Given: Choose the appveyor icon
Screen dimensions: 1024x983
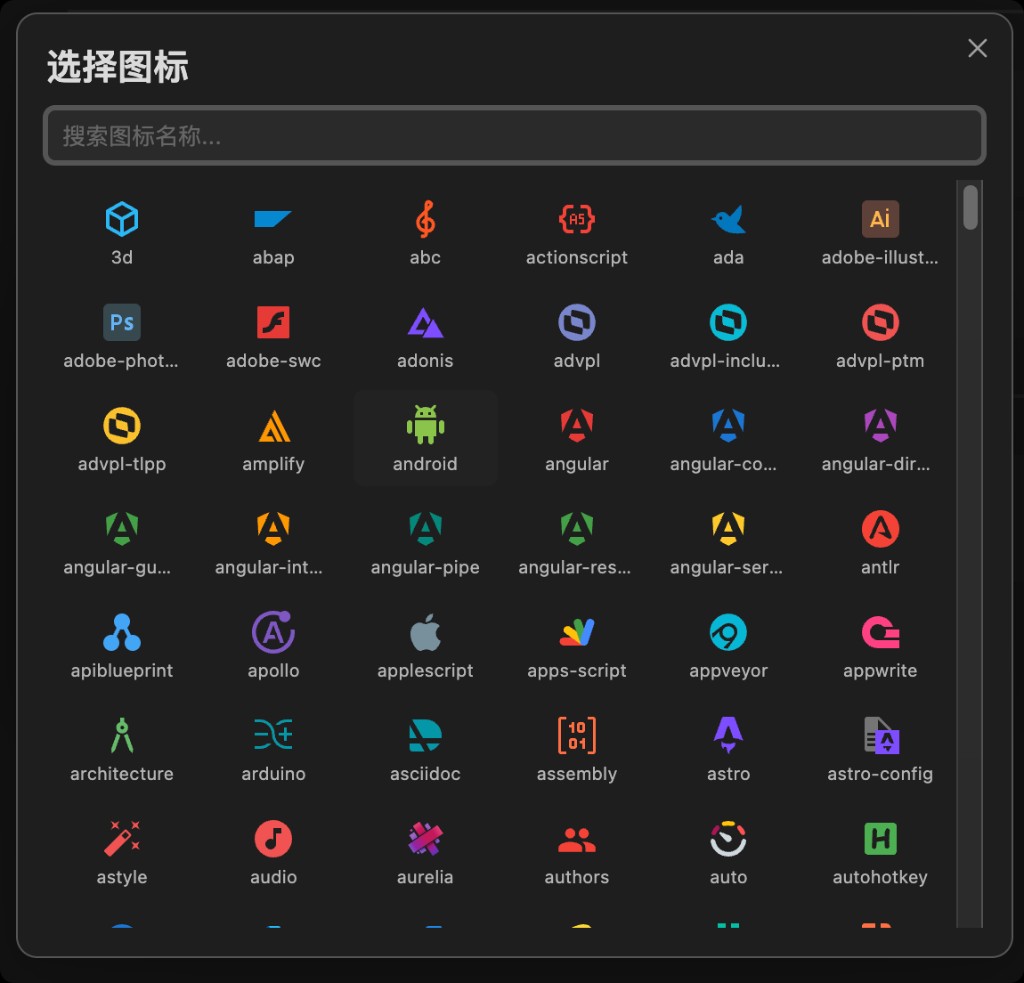Looking at the screenshot, I should coord(728,632).
